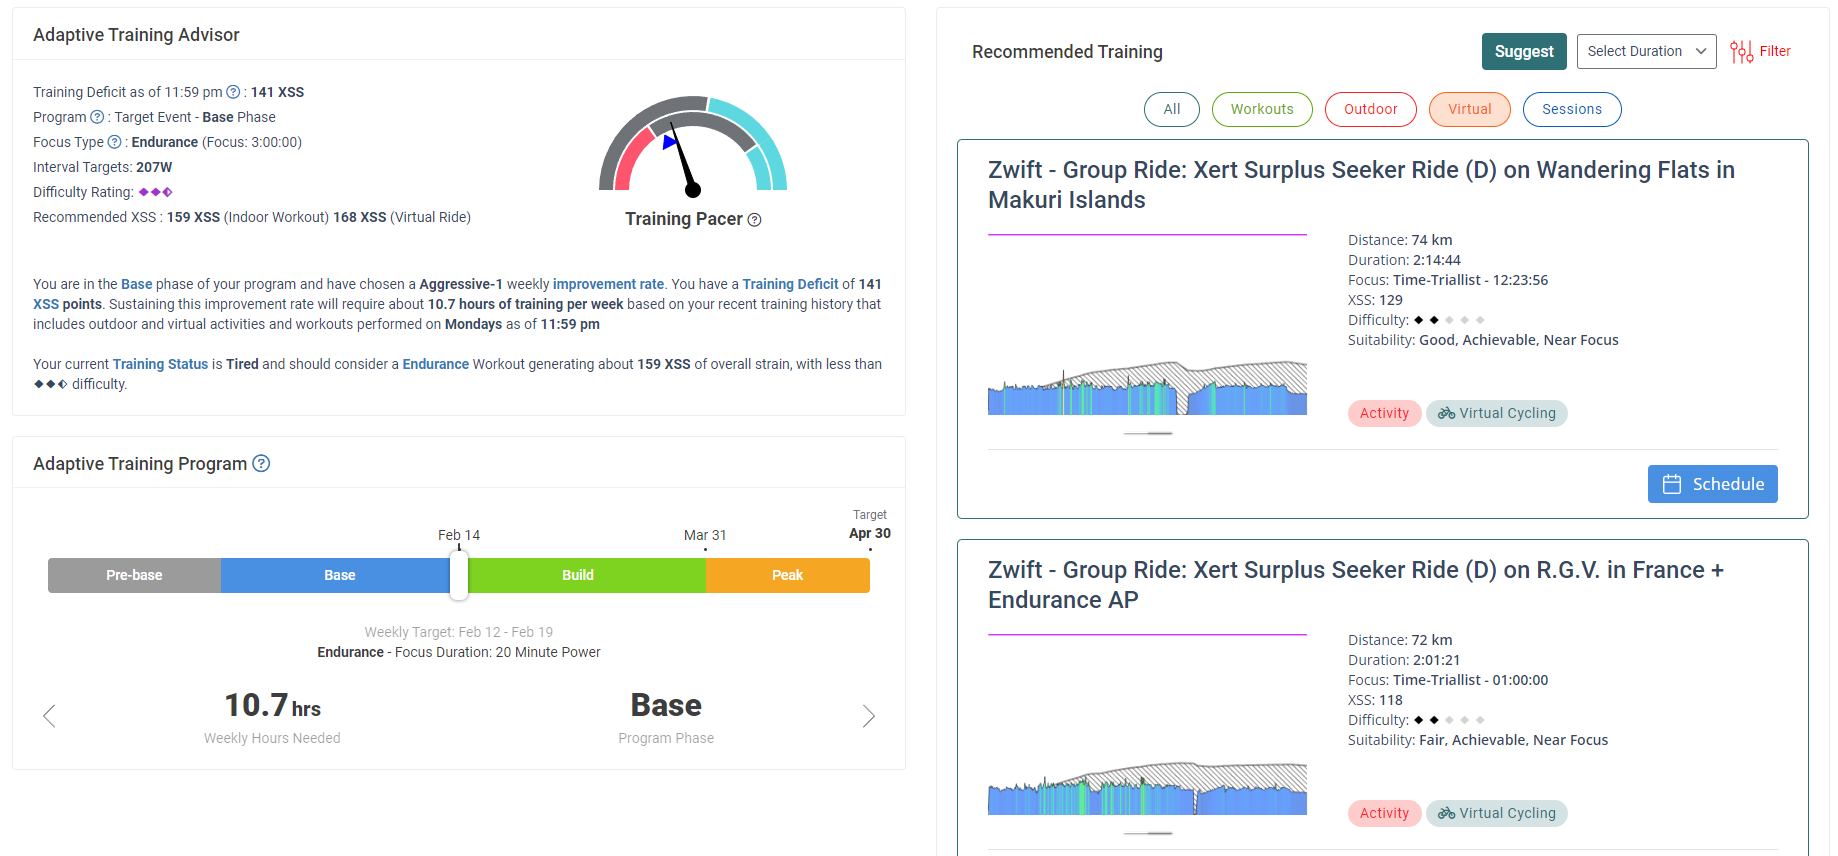Go to the previous week with the left chevron
1838x856 pixels.
coord(49,716)
